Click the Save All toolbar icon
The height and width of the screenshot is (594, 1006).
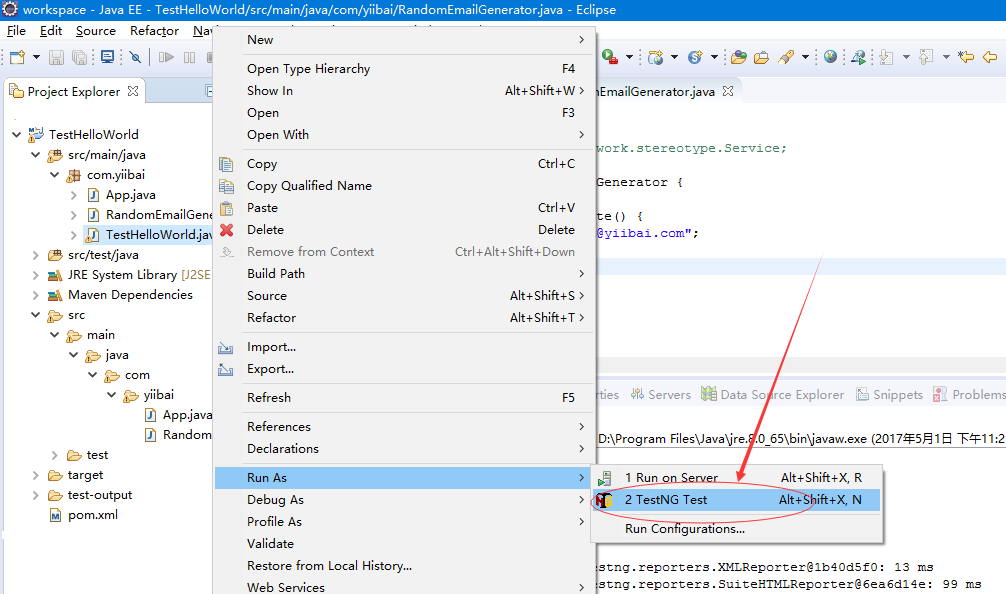click(x=80, y=57)
